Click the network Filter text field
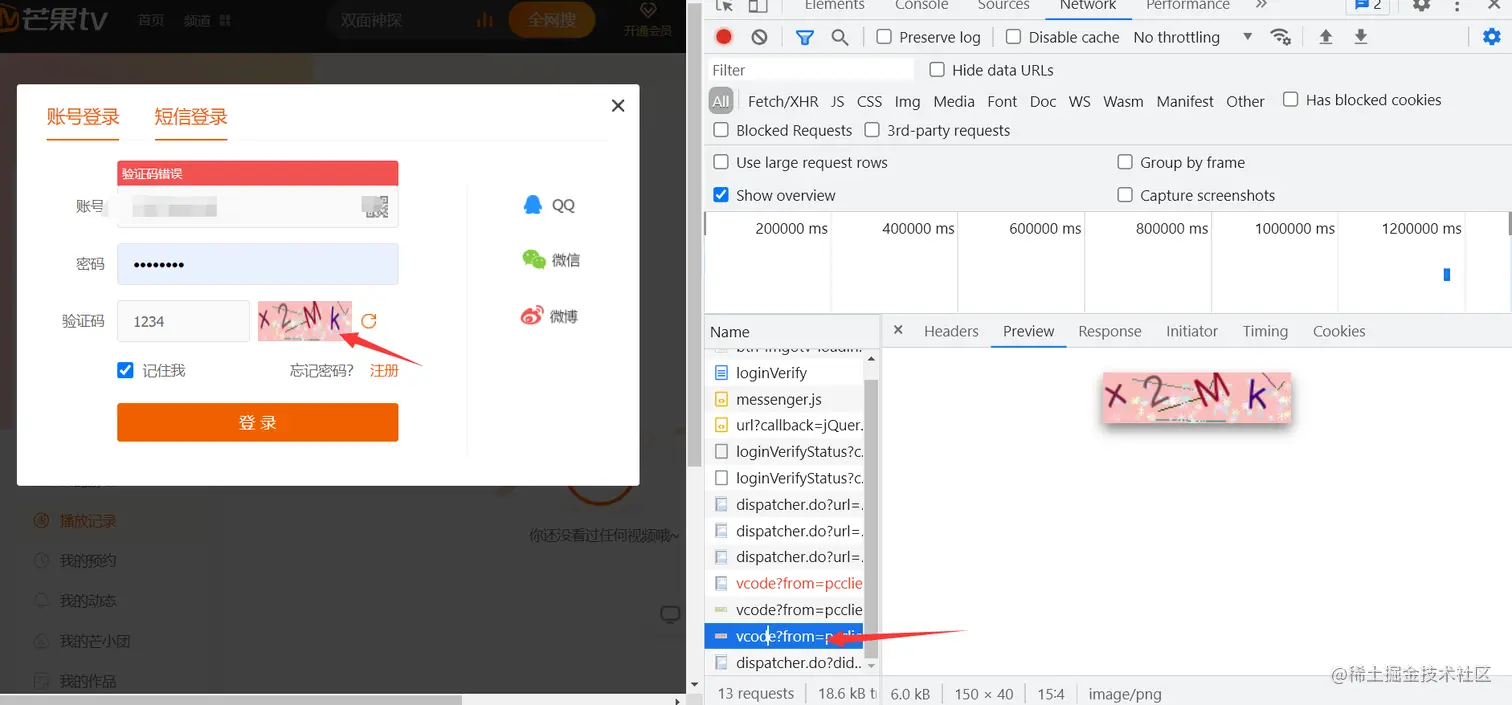Screen dimensions: 1512x705 point(810,70)
